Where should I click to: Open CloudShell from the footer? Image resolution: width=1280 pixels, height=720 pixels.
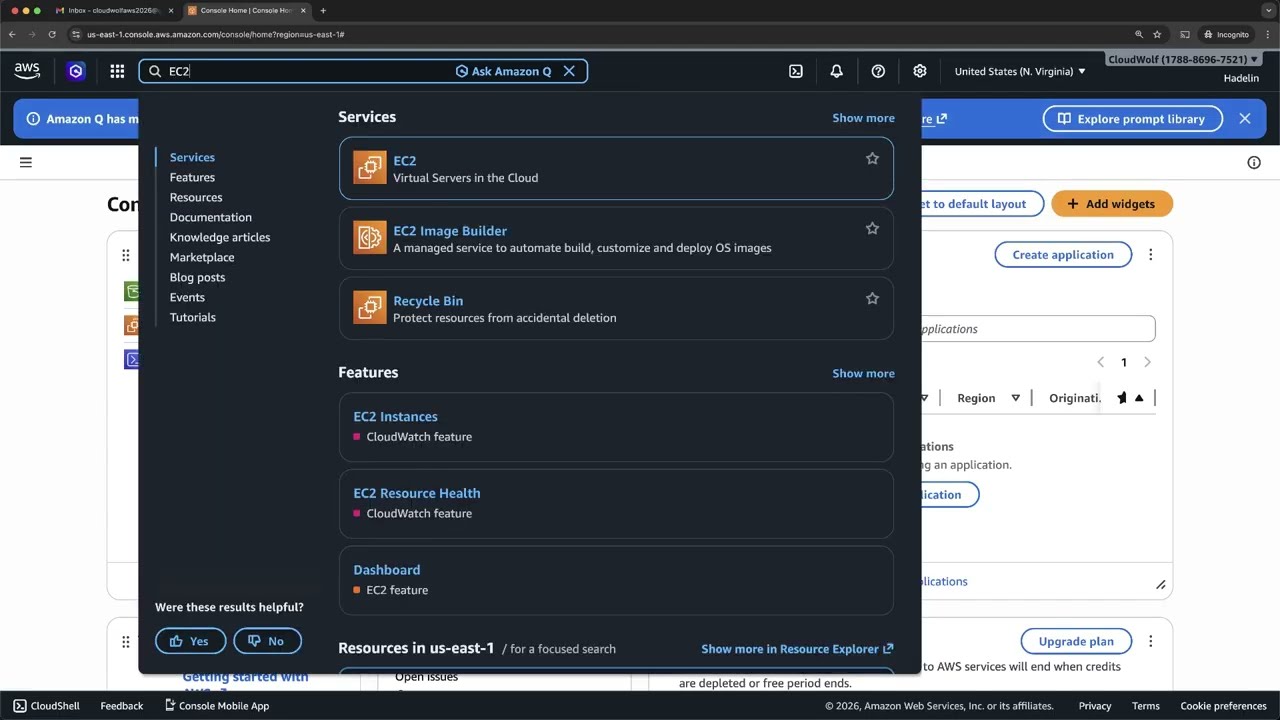coord(46,706)
